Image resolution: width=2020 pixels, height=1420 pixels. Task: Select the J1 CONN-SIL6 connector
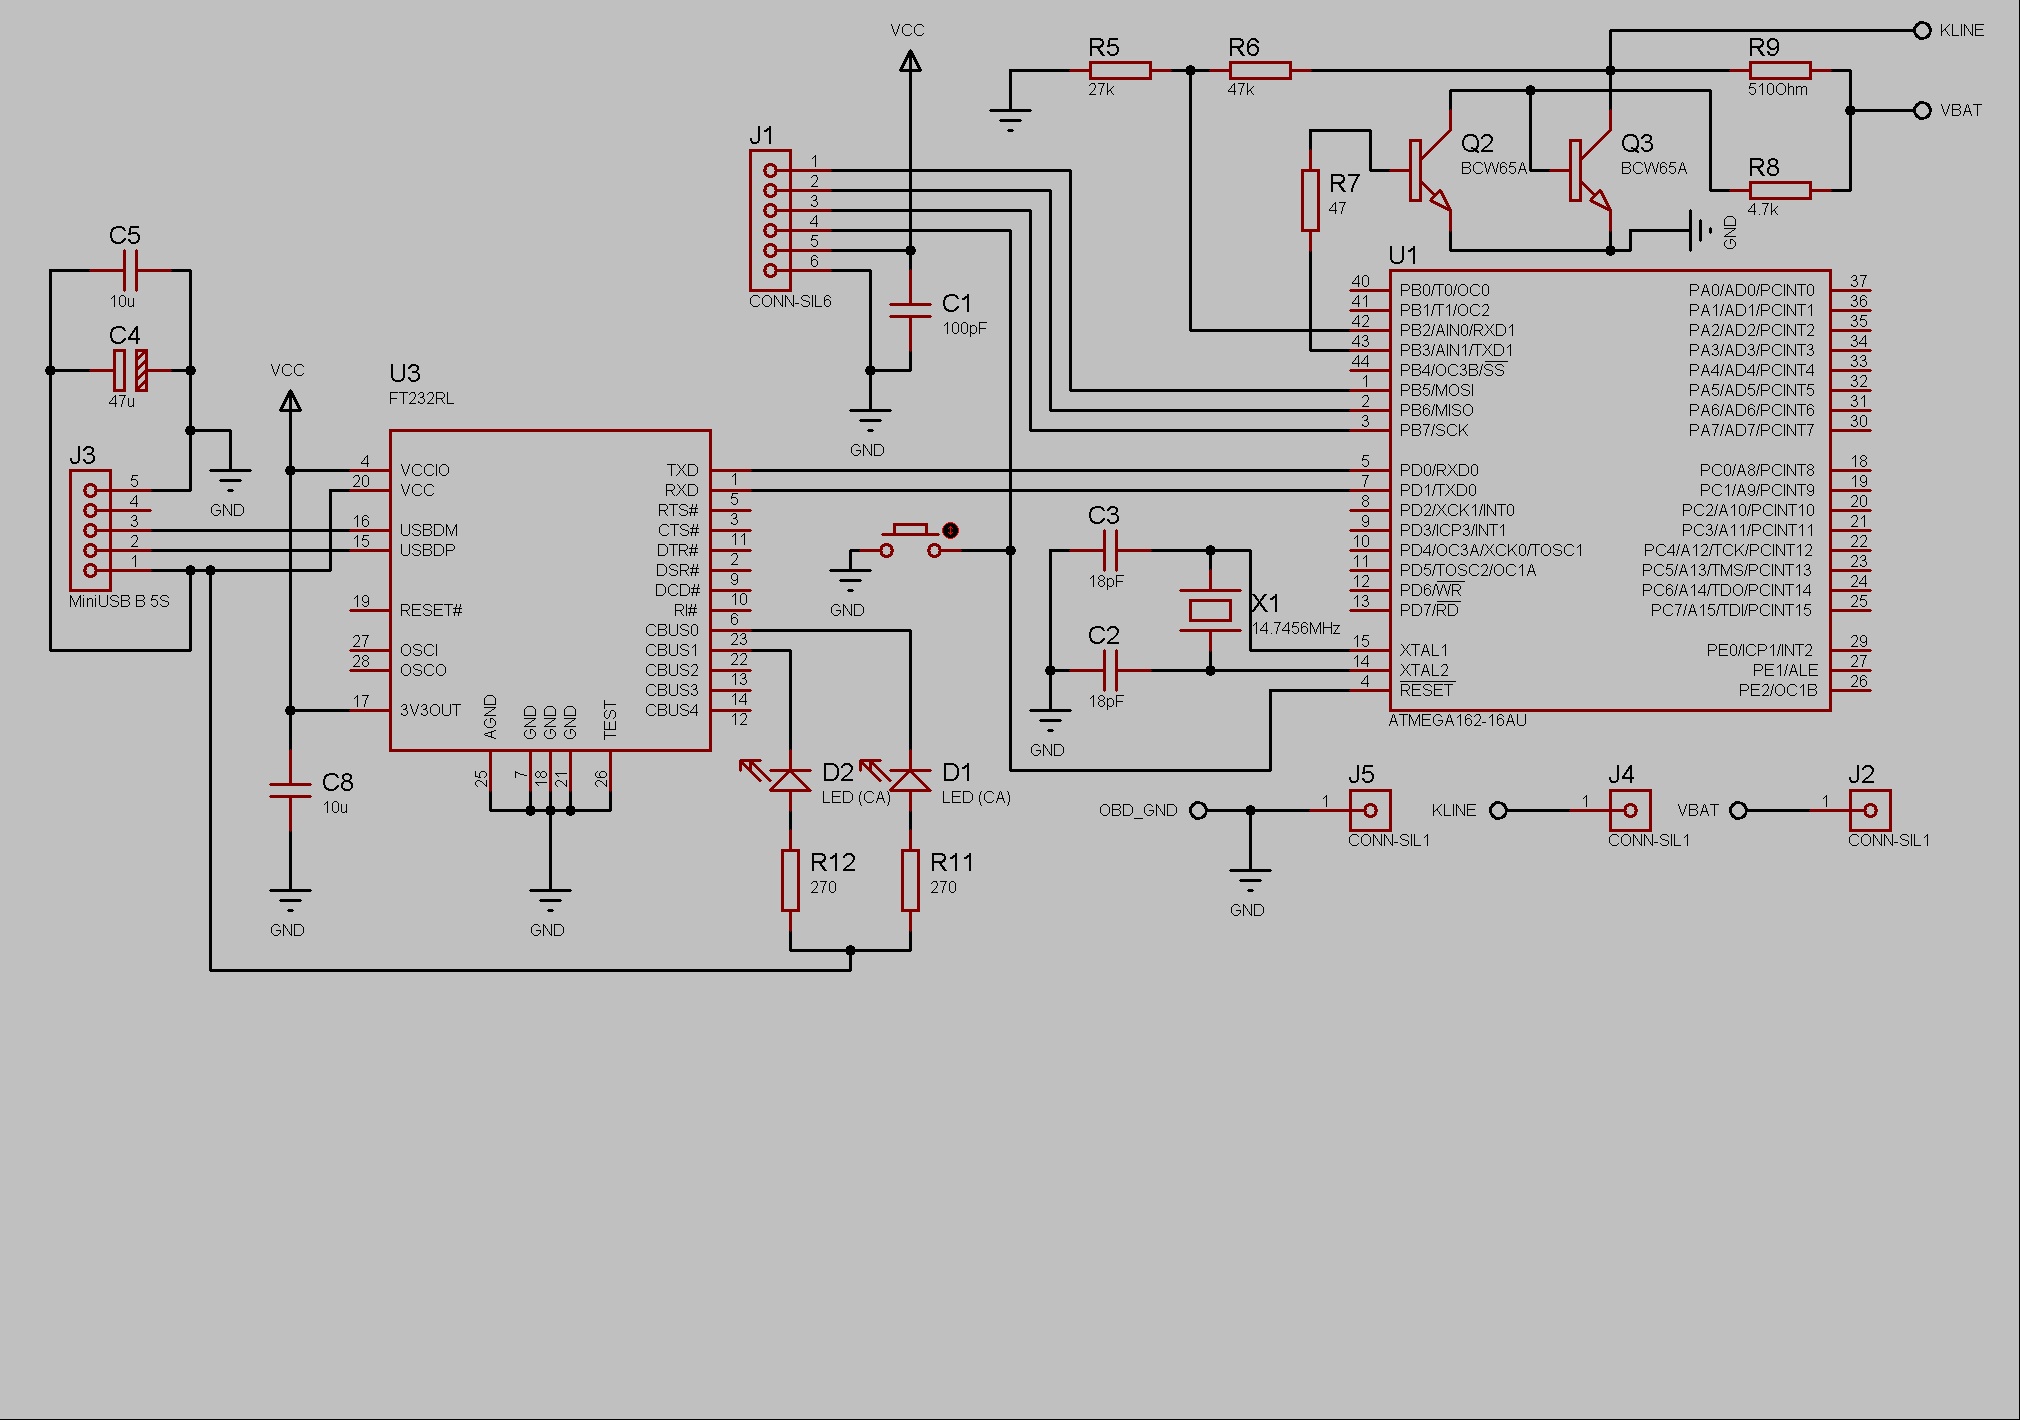770,220
